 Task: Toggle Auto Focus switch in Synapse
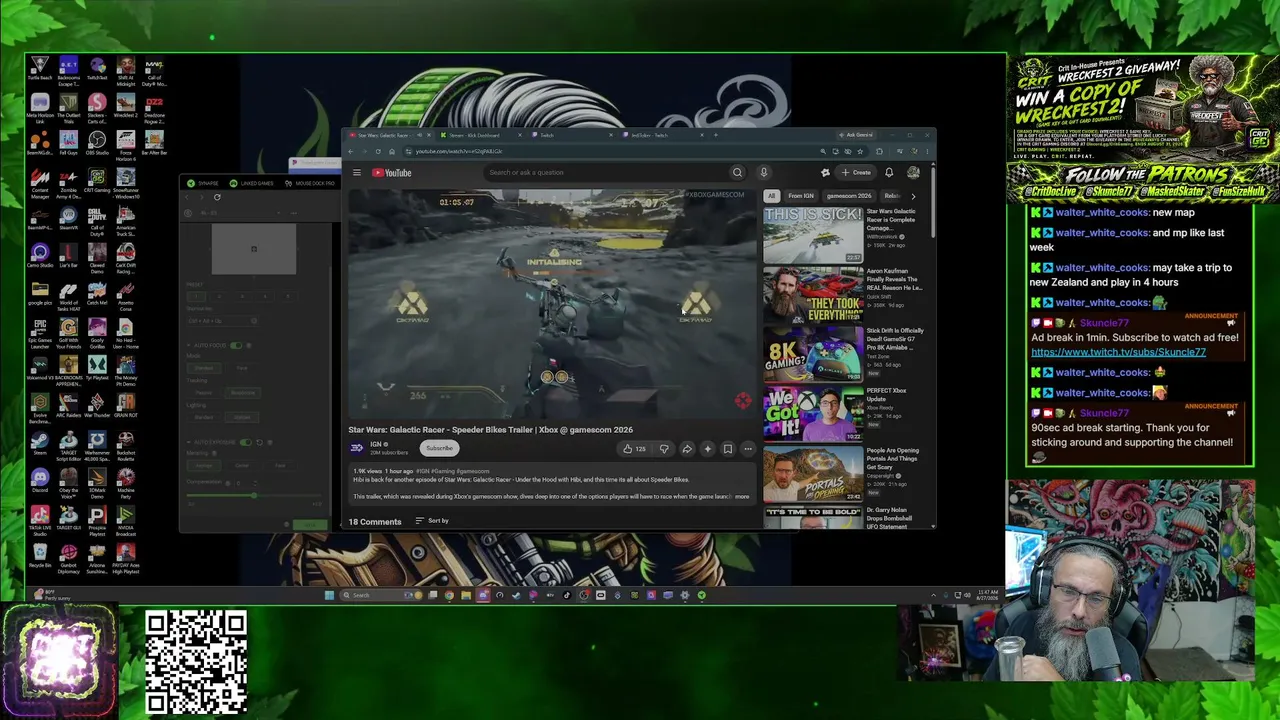[236, 346]
